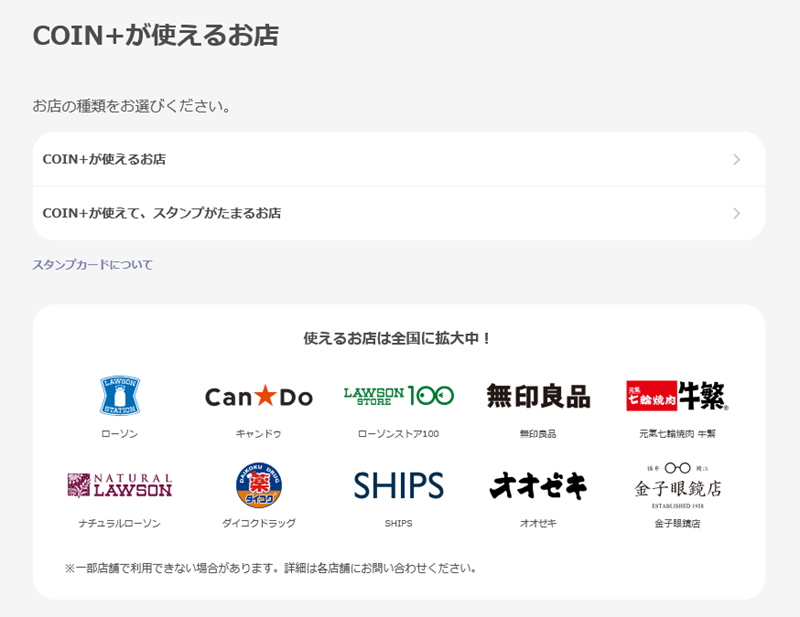Open the スタンプカードについて link
This screenshot has width=800, height=617.
(x=92, y=265)
